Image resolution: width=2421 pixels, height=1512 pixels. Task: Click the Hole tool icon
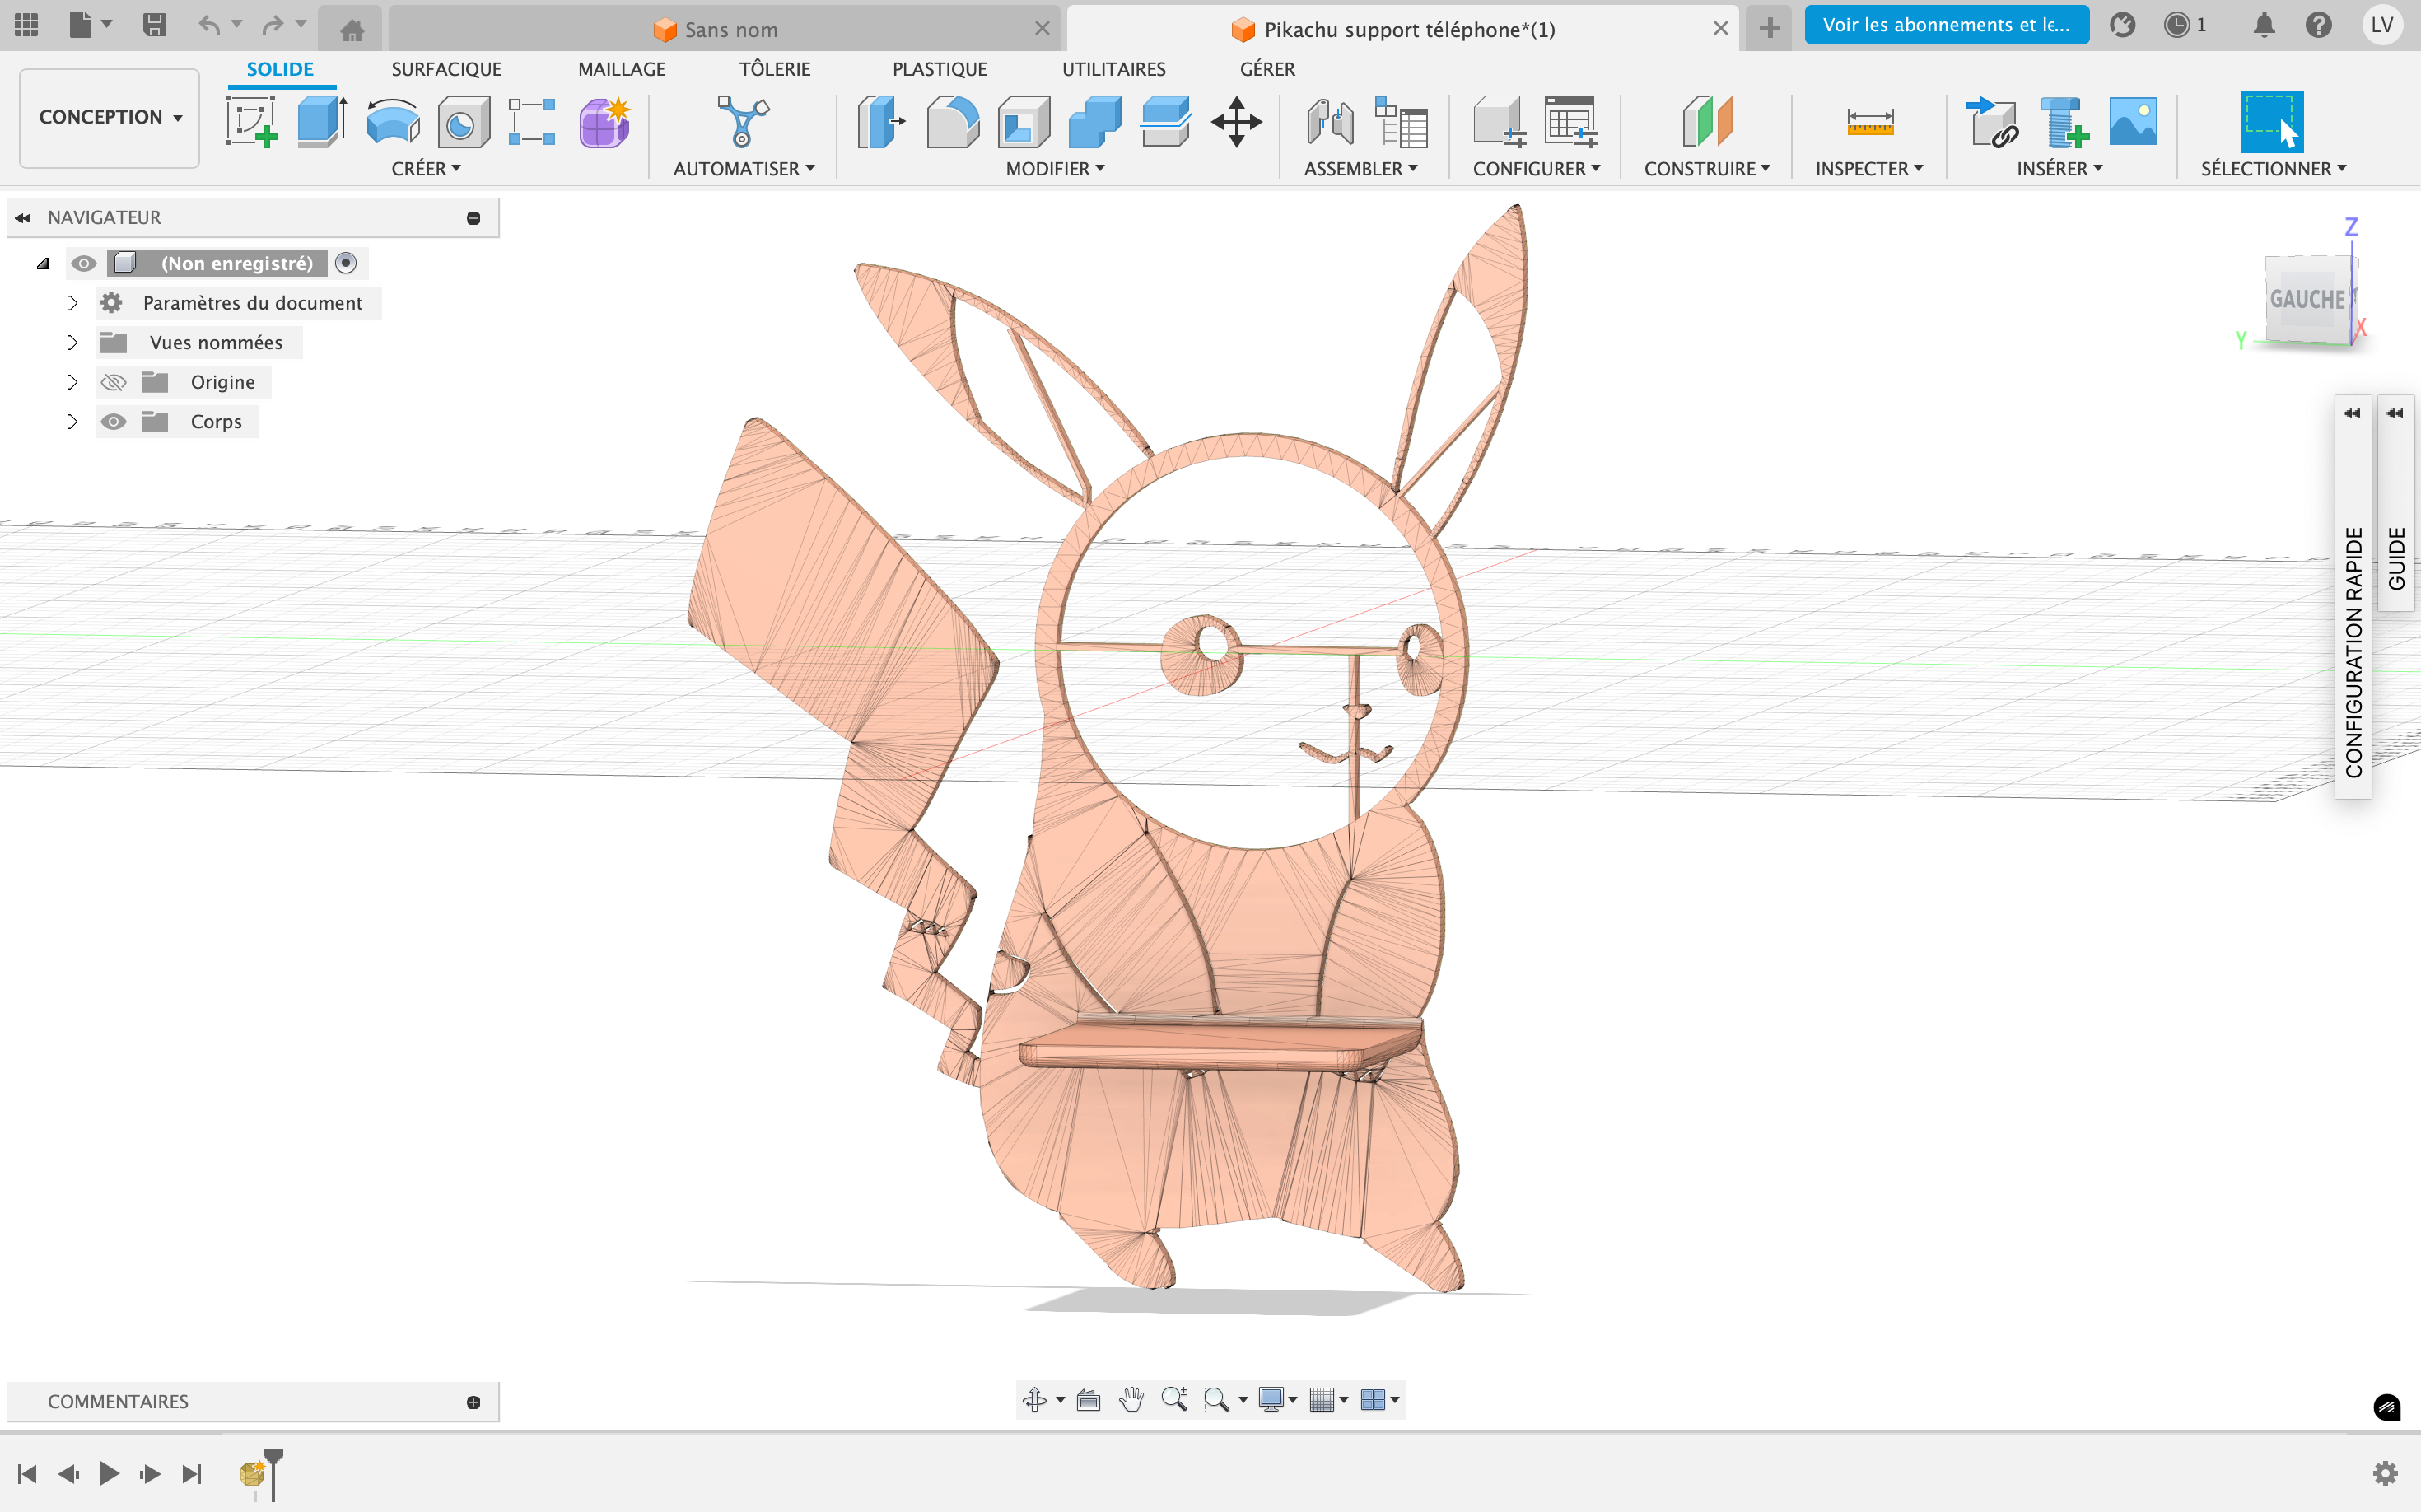(x=463, y=122)
